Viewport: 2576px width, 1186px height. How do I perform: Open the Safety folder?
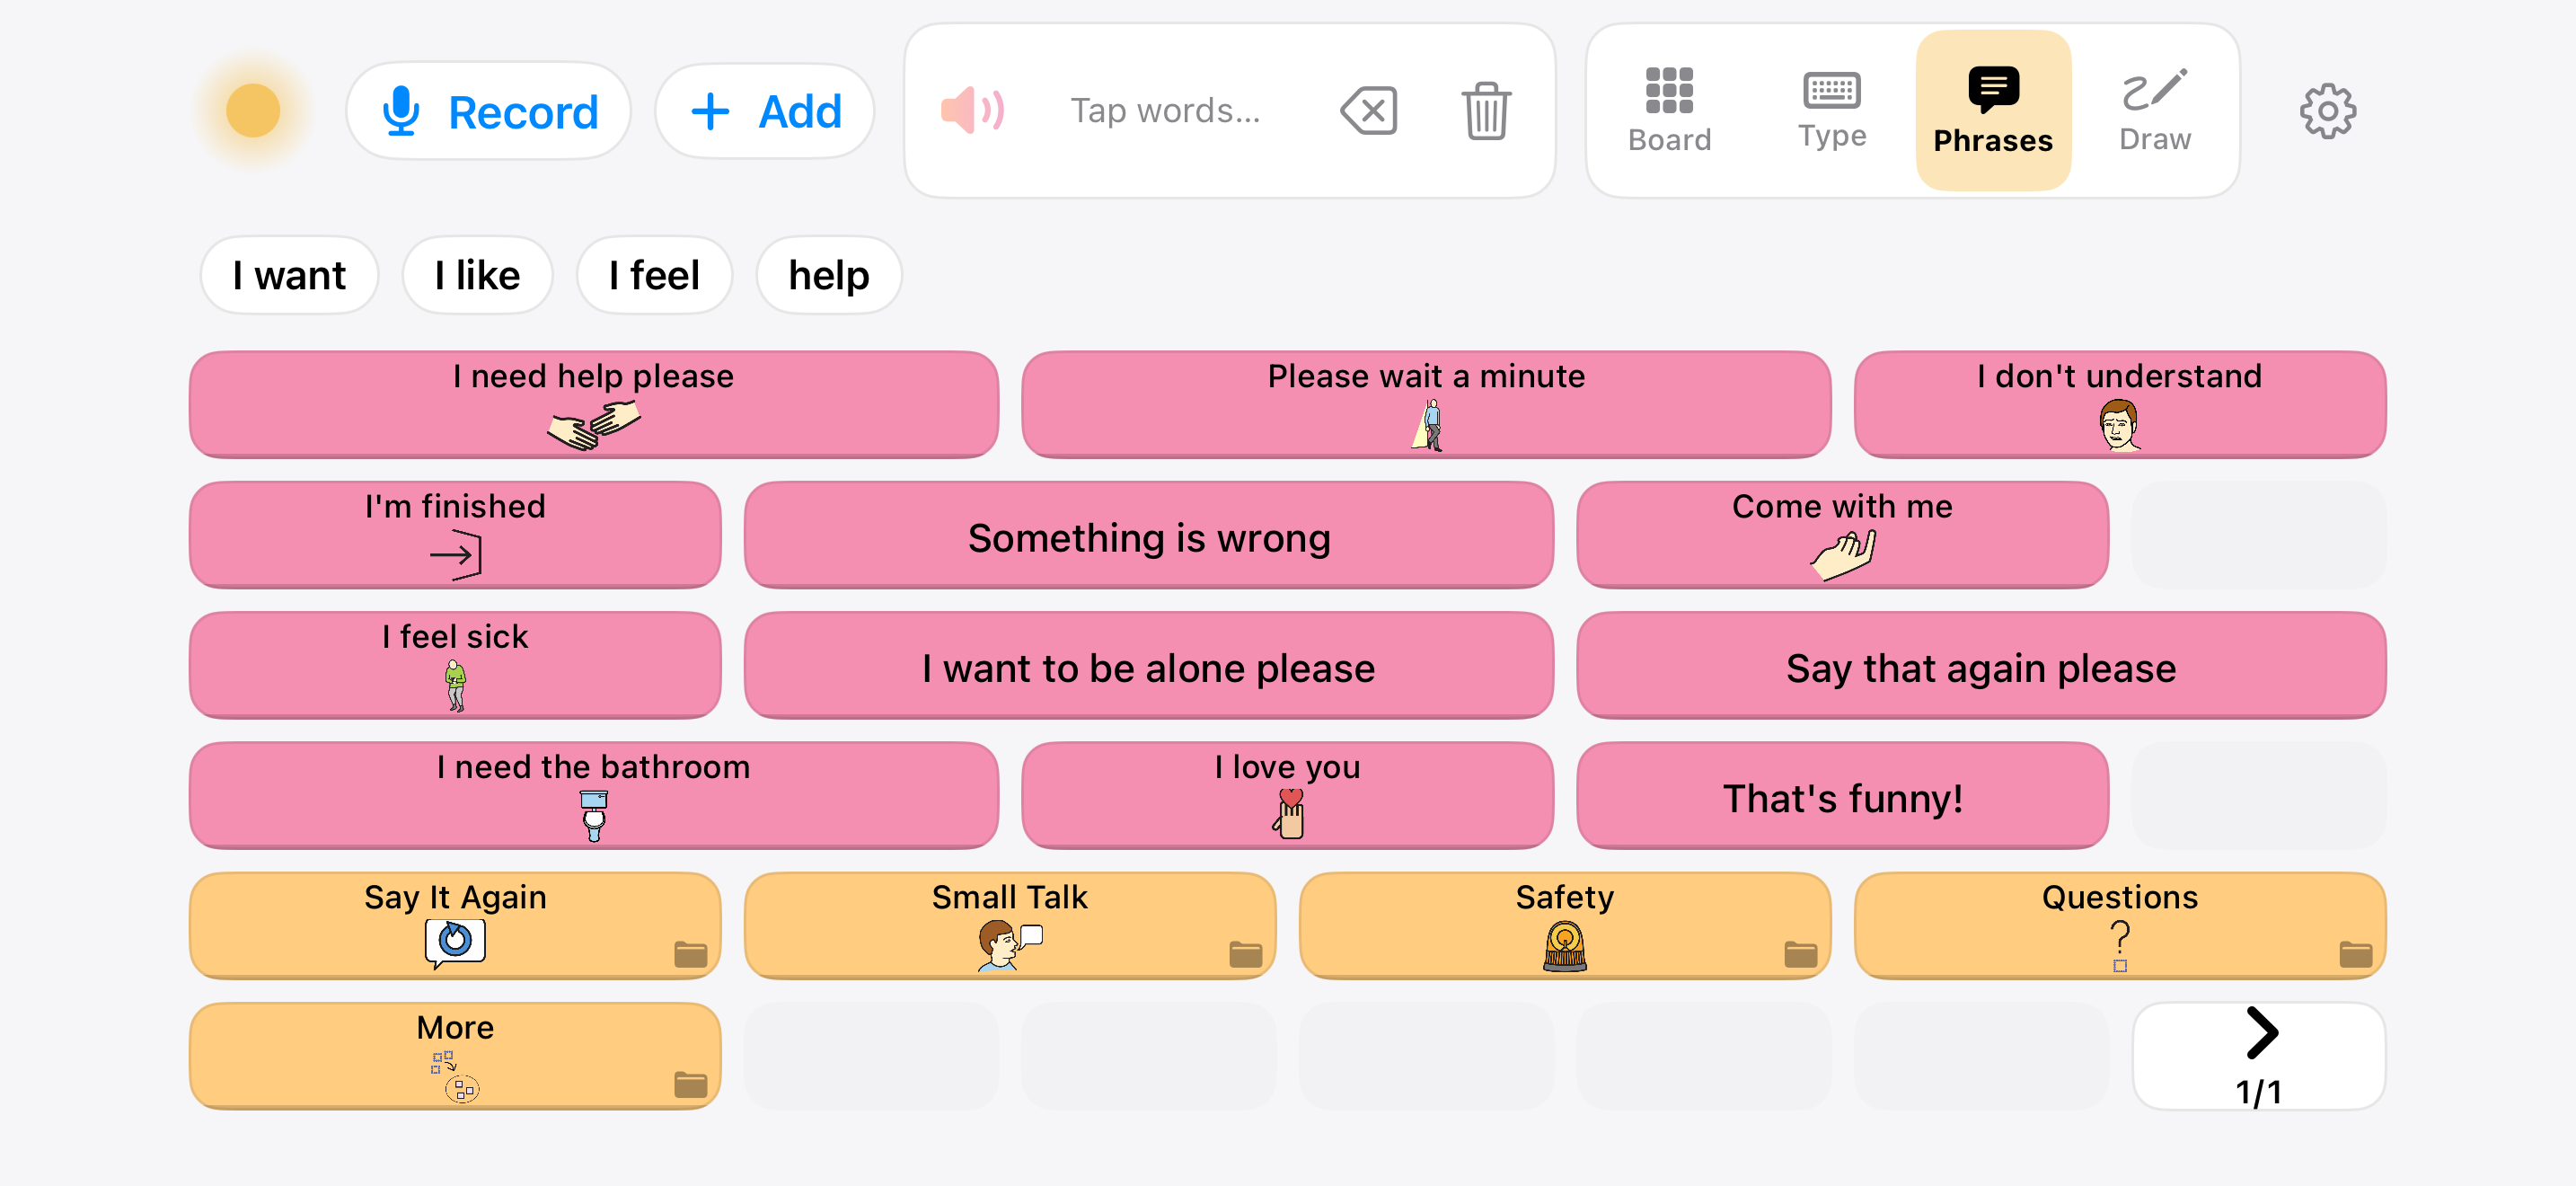(x=1565, y=925)
